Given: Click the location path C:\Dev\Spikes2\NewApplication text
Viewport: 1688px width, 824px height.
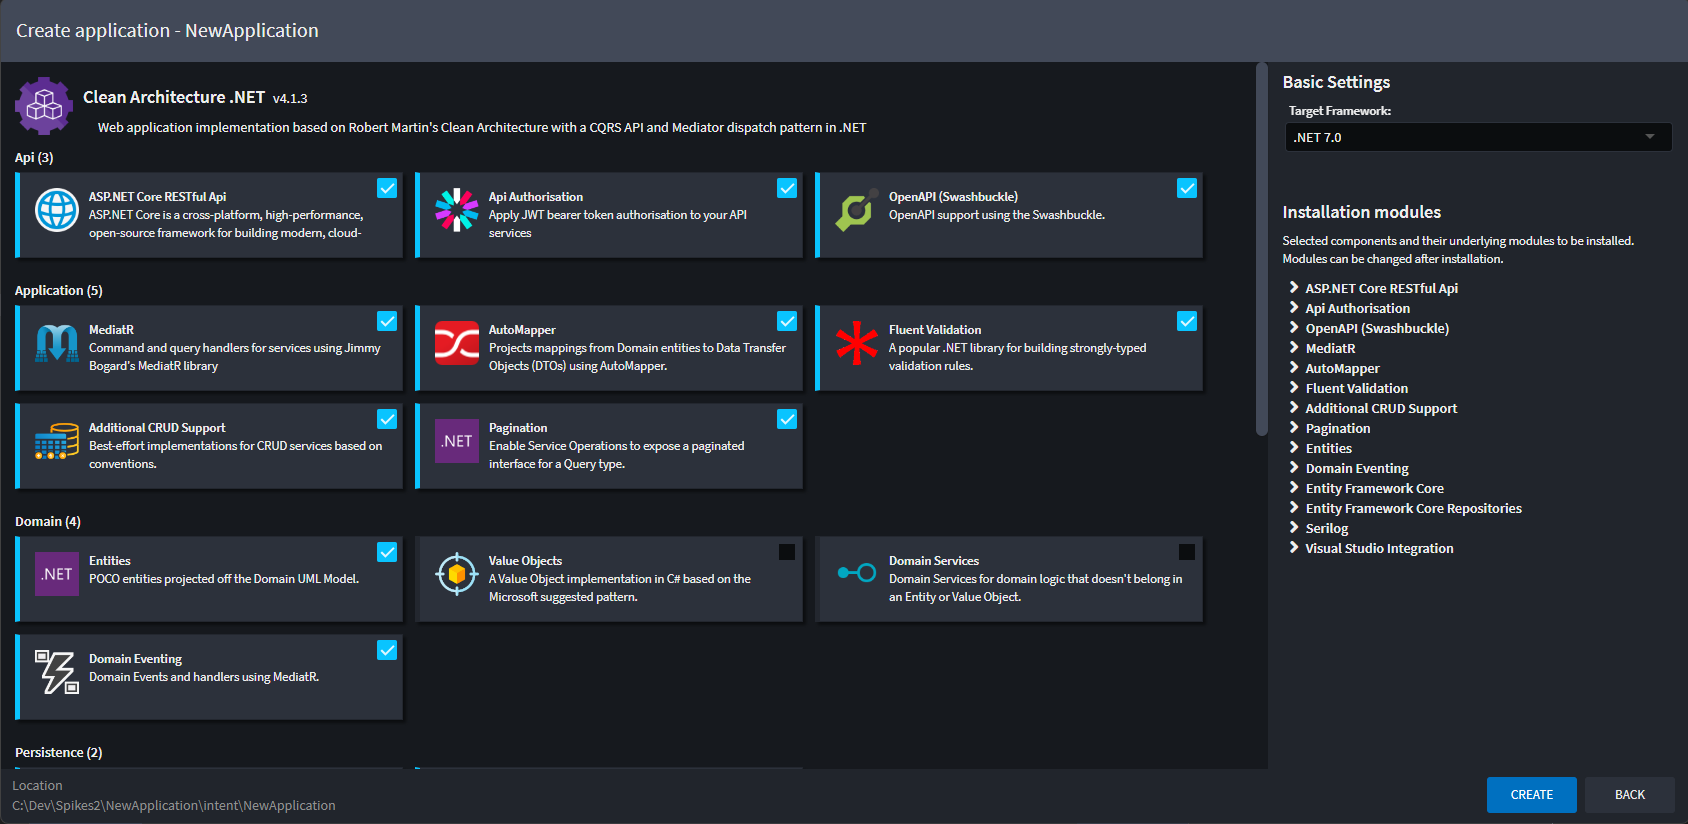Looking at the screenshot, I should (x=174, y=806).
